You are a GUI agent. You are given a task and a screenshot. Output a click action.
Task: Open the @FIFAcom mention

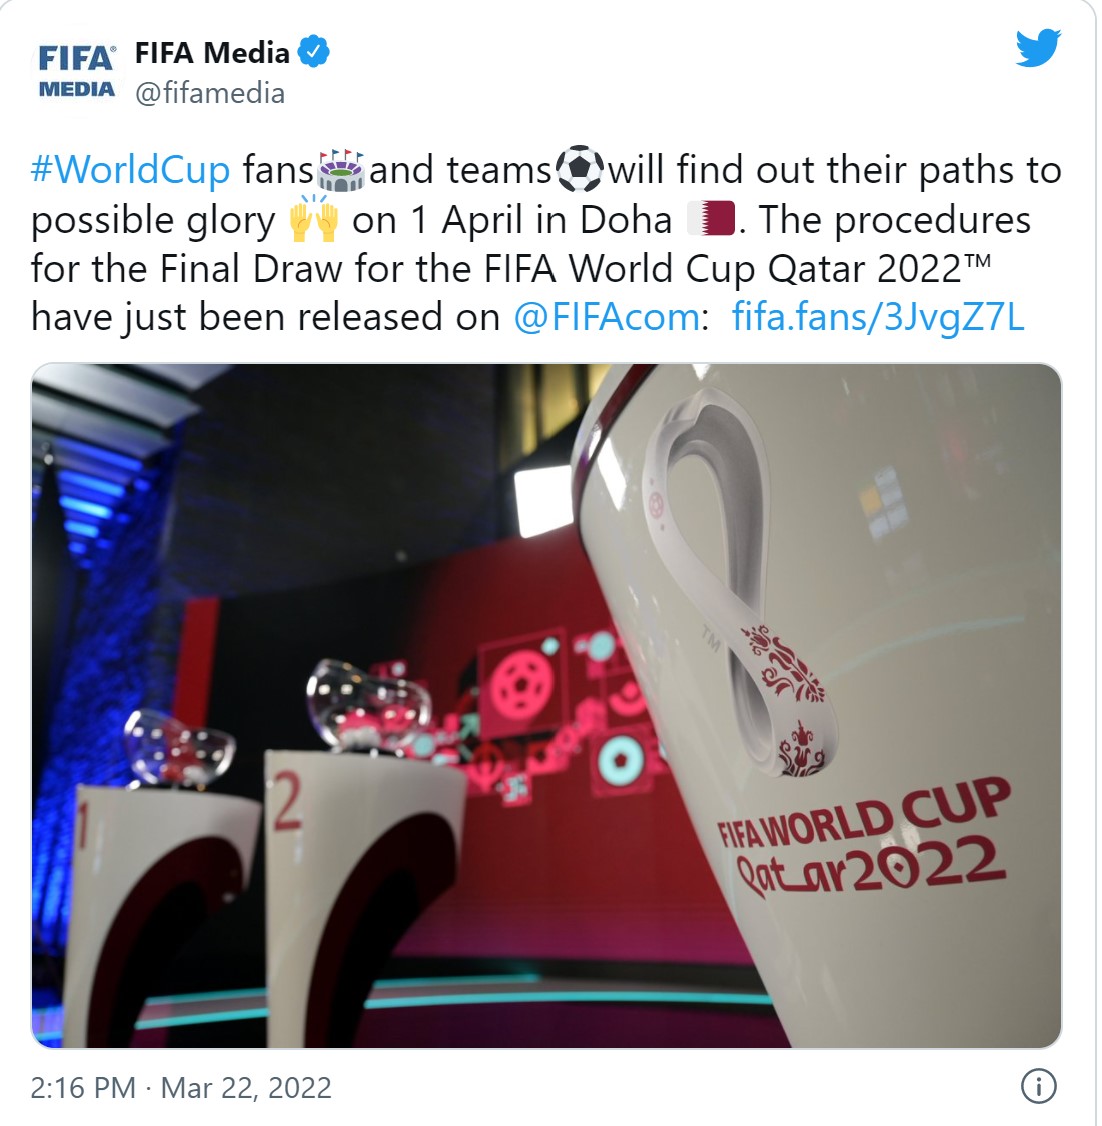click(607, 317)
